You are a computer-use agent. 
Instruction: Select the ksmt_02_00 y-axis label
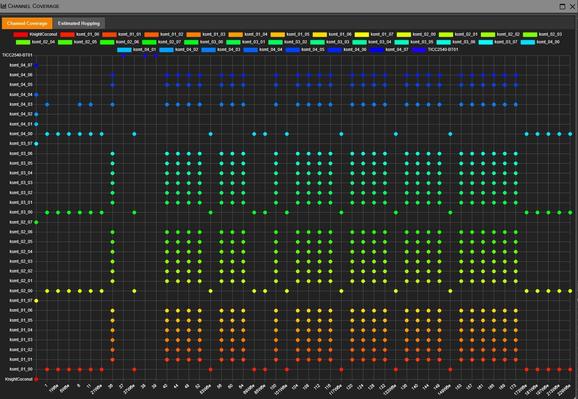pyautogui.click(x=21, y=291)
